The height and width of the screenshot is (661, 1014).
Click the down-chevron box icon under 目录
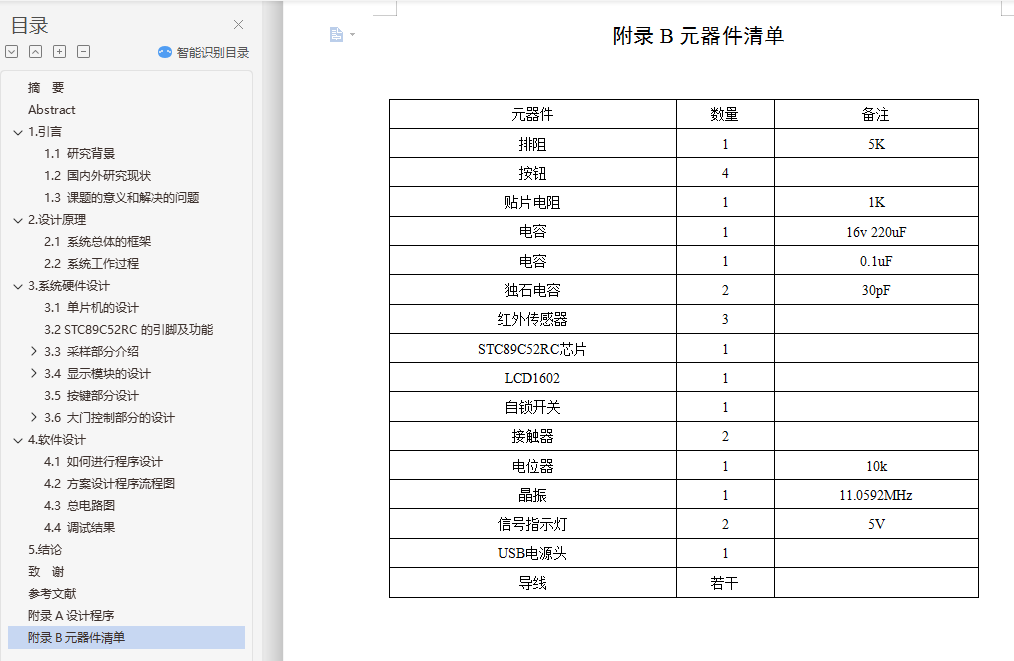[12, 52]
